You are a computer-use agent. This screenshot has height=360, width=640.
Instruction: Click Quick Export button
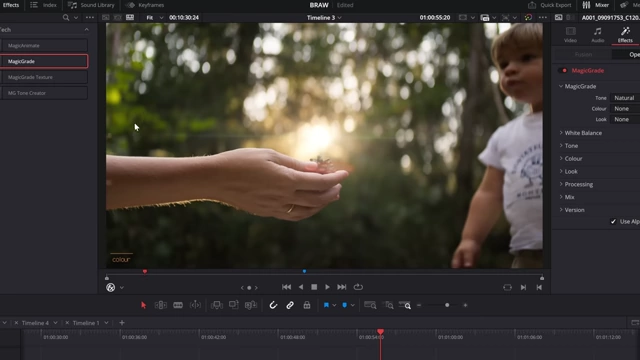[550, 5]
